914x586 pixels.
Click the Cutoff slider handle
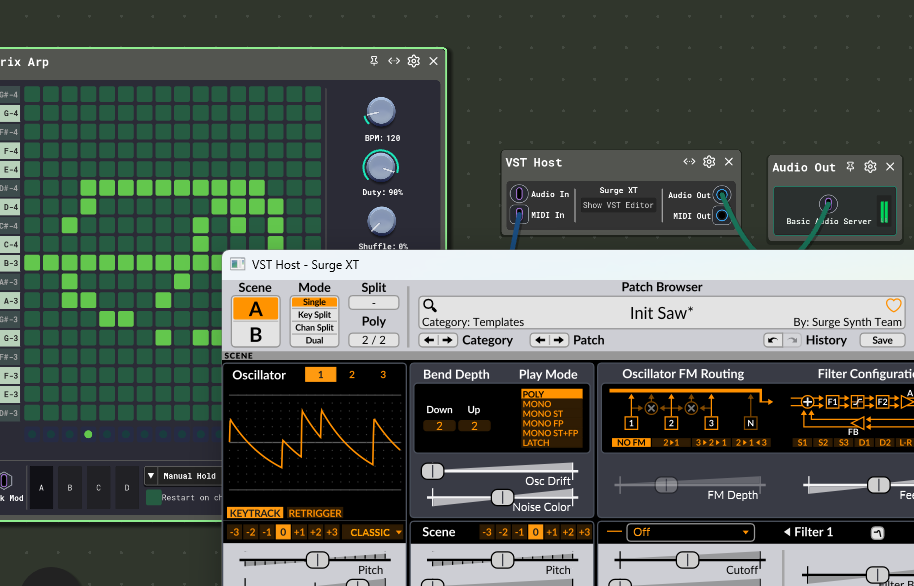(687, 560)
